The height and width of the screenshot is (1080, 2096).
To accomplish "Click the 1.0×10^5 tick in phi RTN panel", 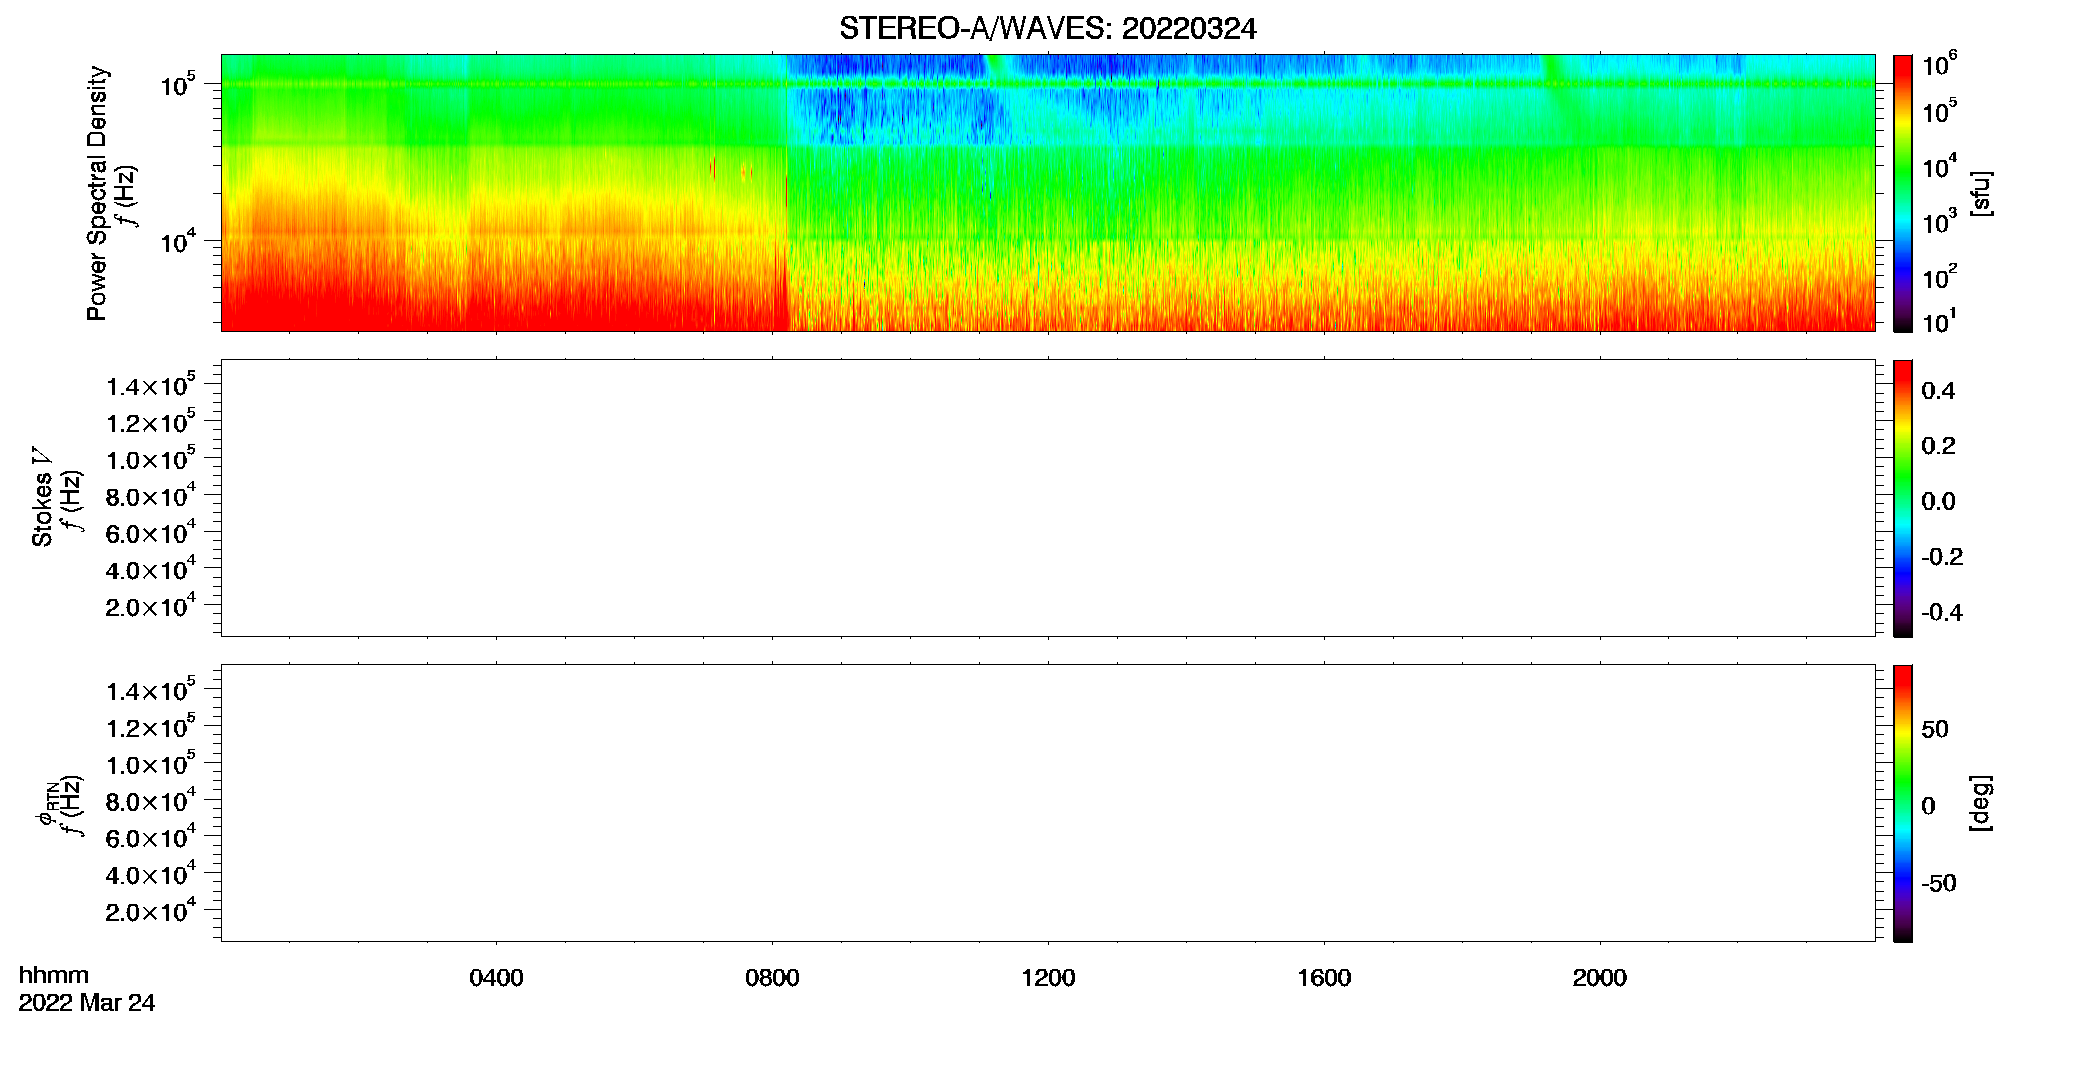I will tap(151, 762).
